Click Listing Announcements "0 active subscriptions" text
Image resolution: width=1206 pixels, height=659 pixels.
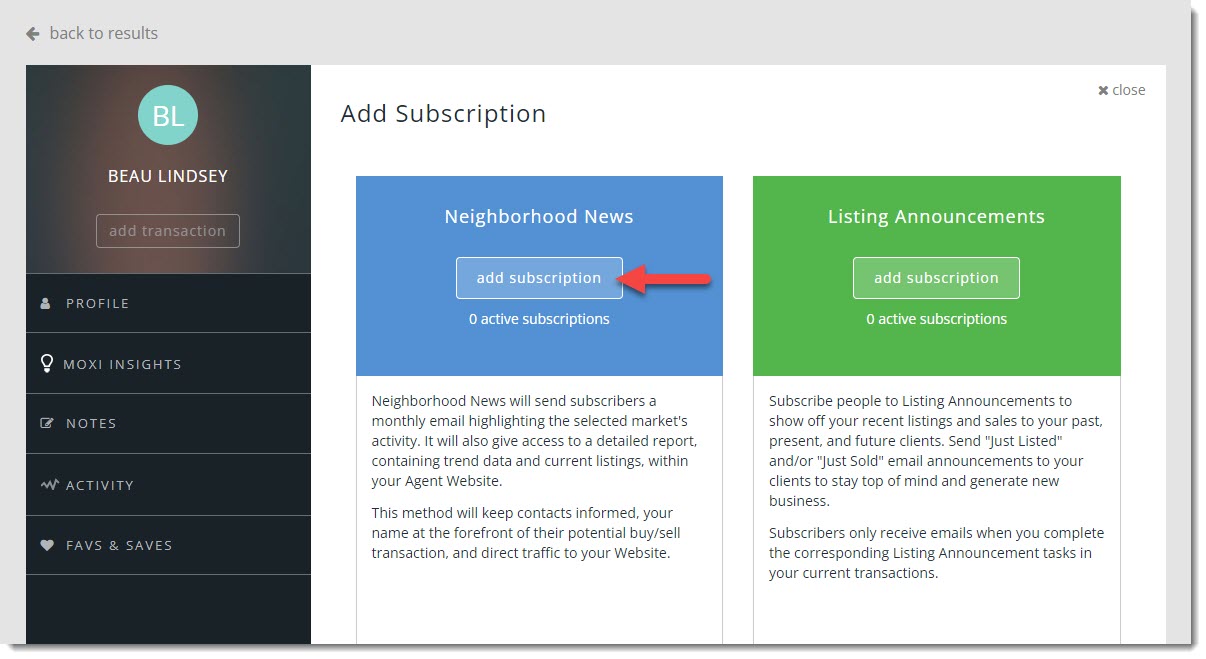pos(936,319)
